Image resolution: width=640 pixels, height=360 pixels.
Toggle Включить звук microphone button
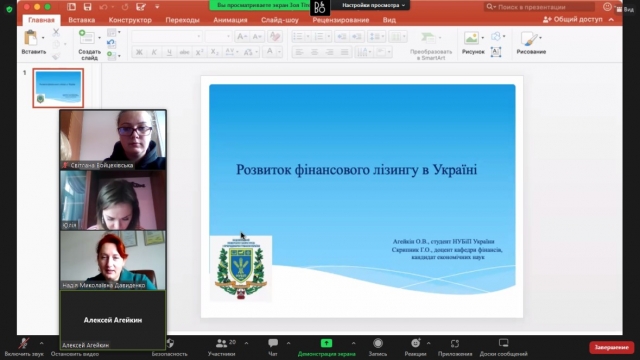pos(24,343)
